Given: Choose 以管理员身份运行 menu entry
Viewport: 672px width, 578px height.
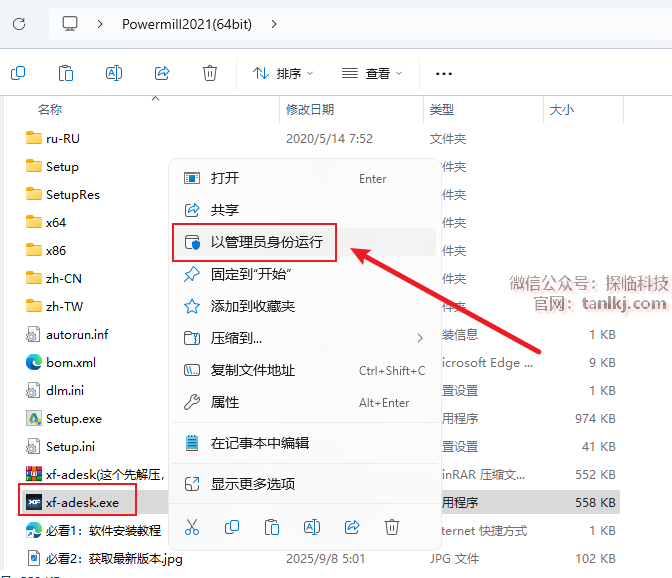Looking at the screenshot, I should [305, 242].
